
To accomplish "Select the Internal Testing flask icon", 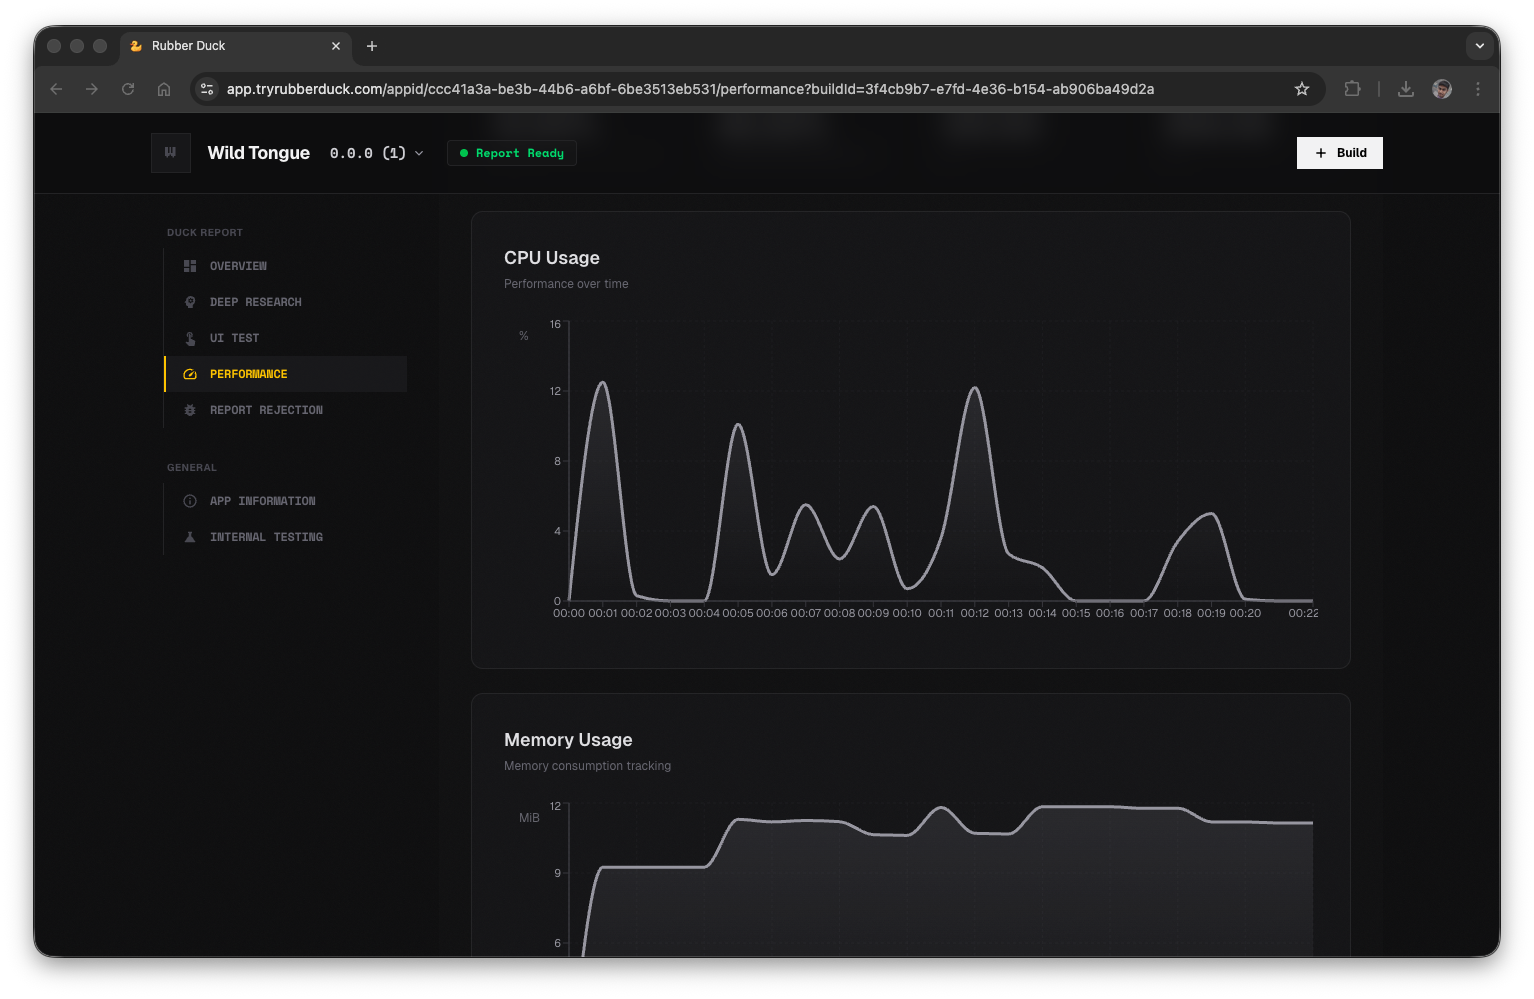I will (190, 537).
